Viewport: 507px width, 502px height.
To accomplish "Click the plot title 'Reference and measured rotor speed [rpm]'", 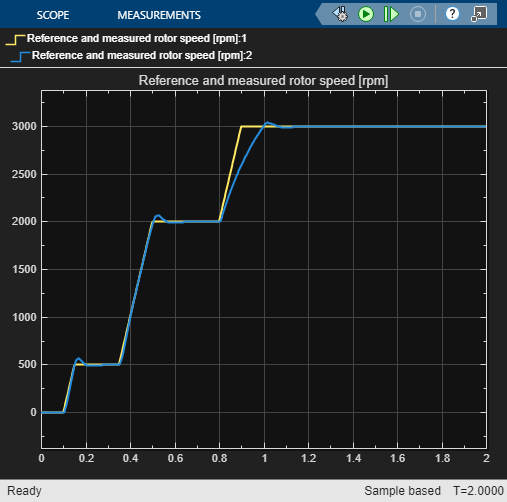I will point(263,81).
